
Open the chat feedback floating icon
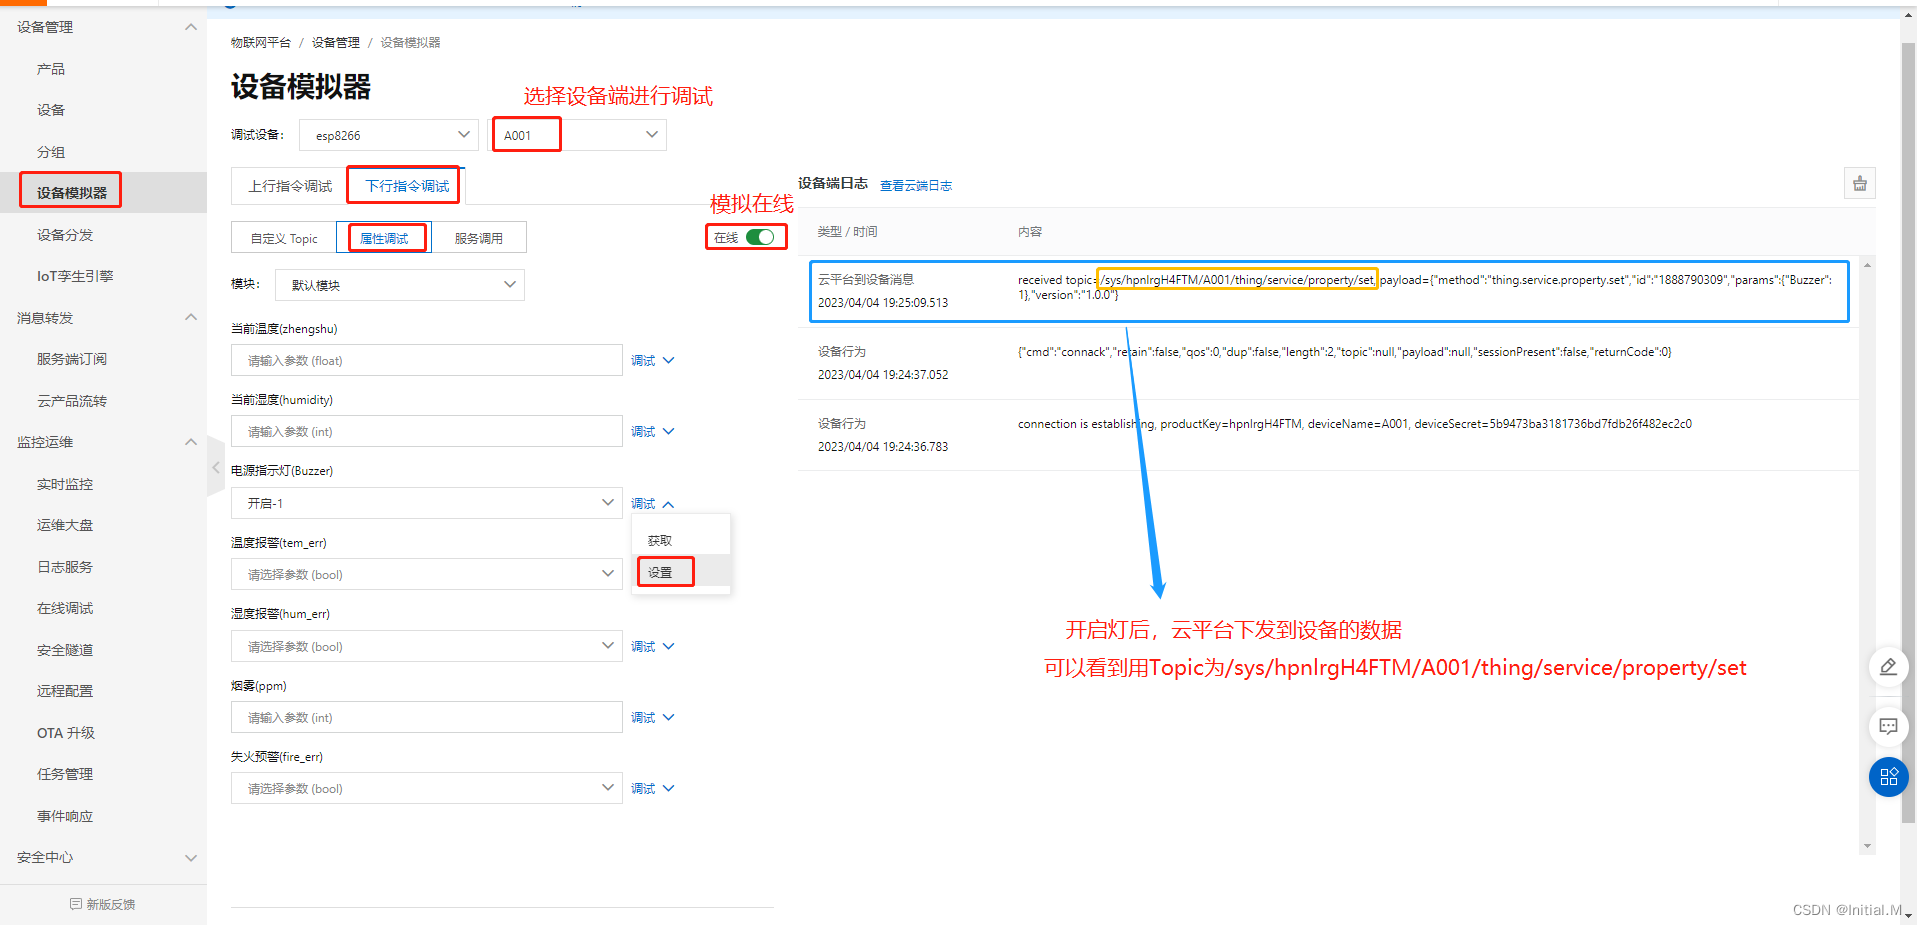click(x=1888, y=726)
